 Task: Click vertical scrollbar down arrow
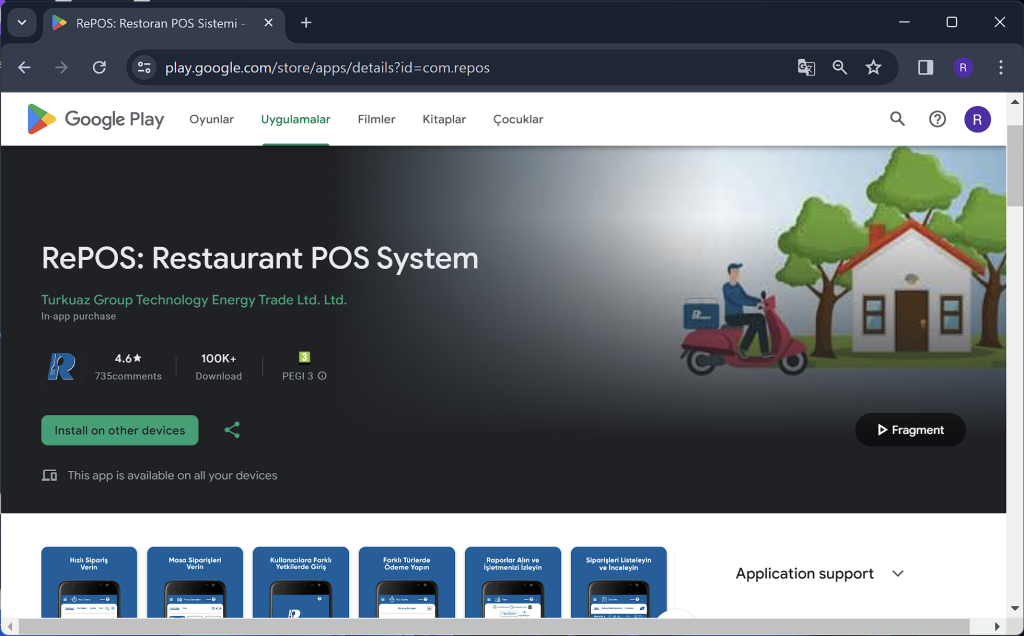pyautogui.click(x=1015, y=608)
